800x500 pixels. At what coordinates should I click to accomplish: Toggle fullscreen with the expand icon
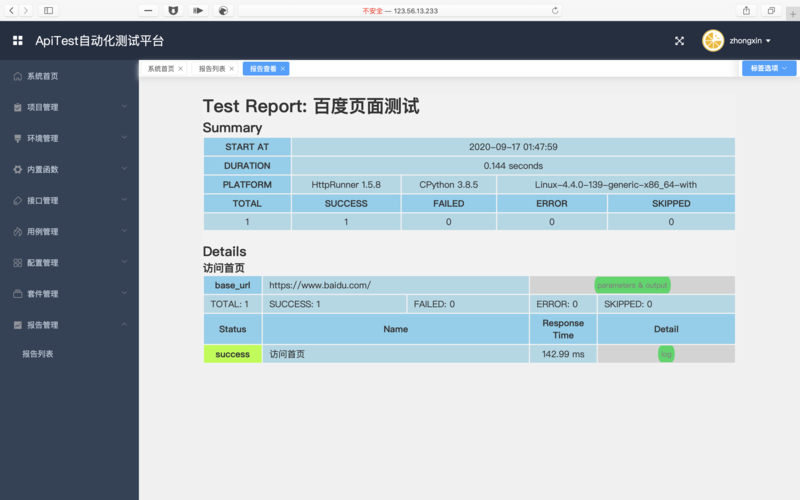coord(679,41)
